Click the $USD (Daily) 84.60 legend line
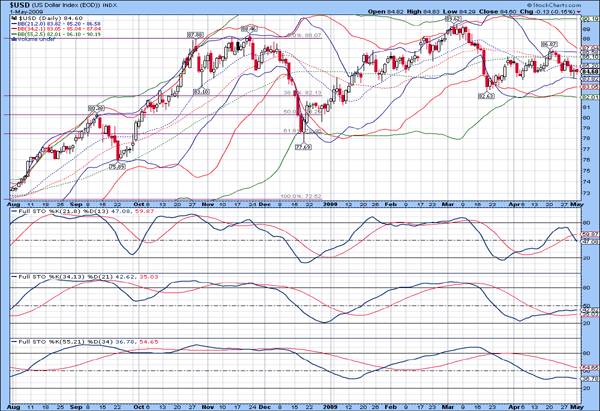 point(41,19)
